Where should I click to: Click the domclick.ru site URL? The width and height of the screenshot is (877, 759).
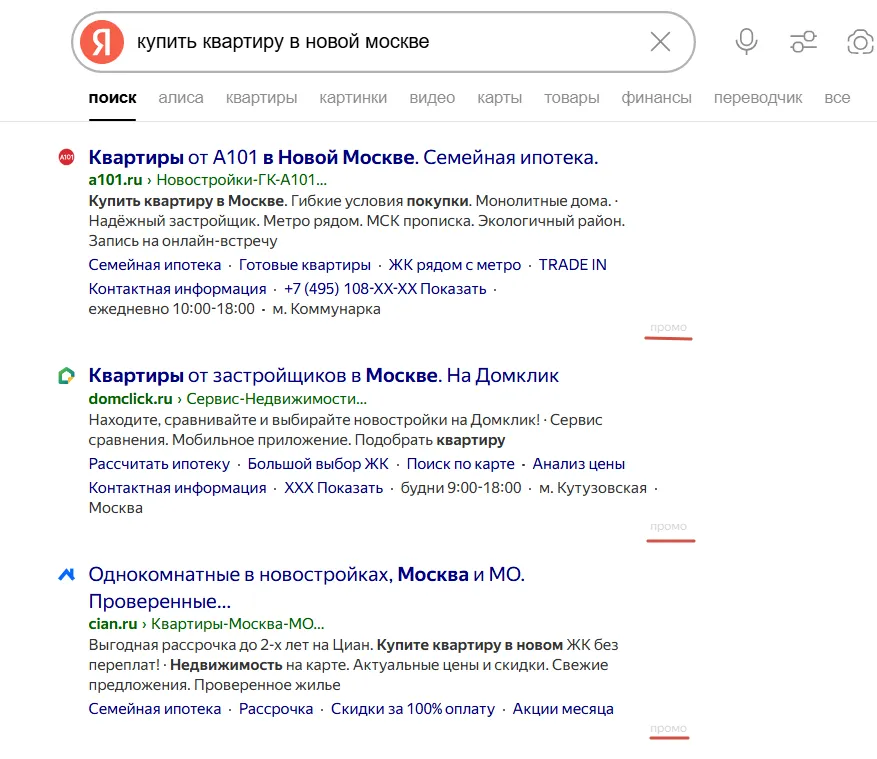point(130,399)
